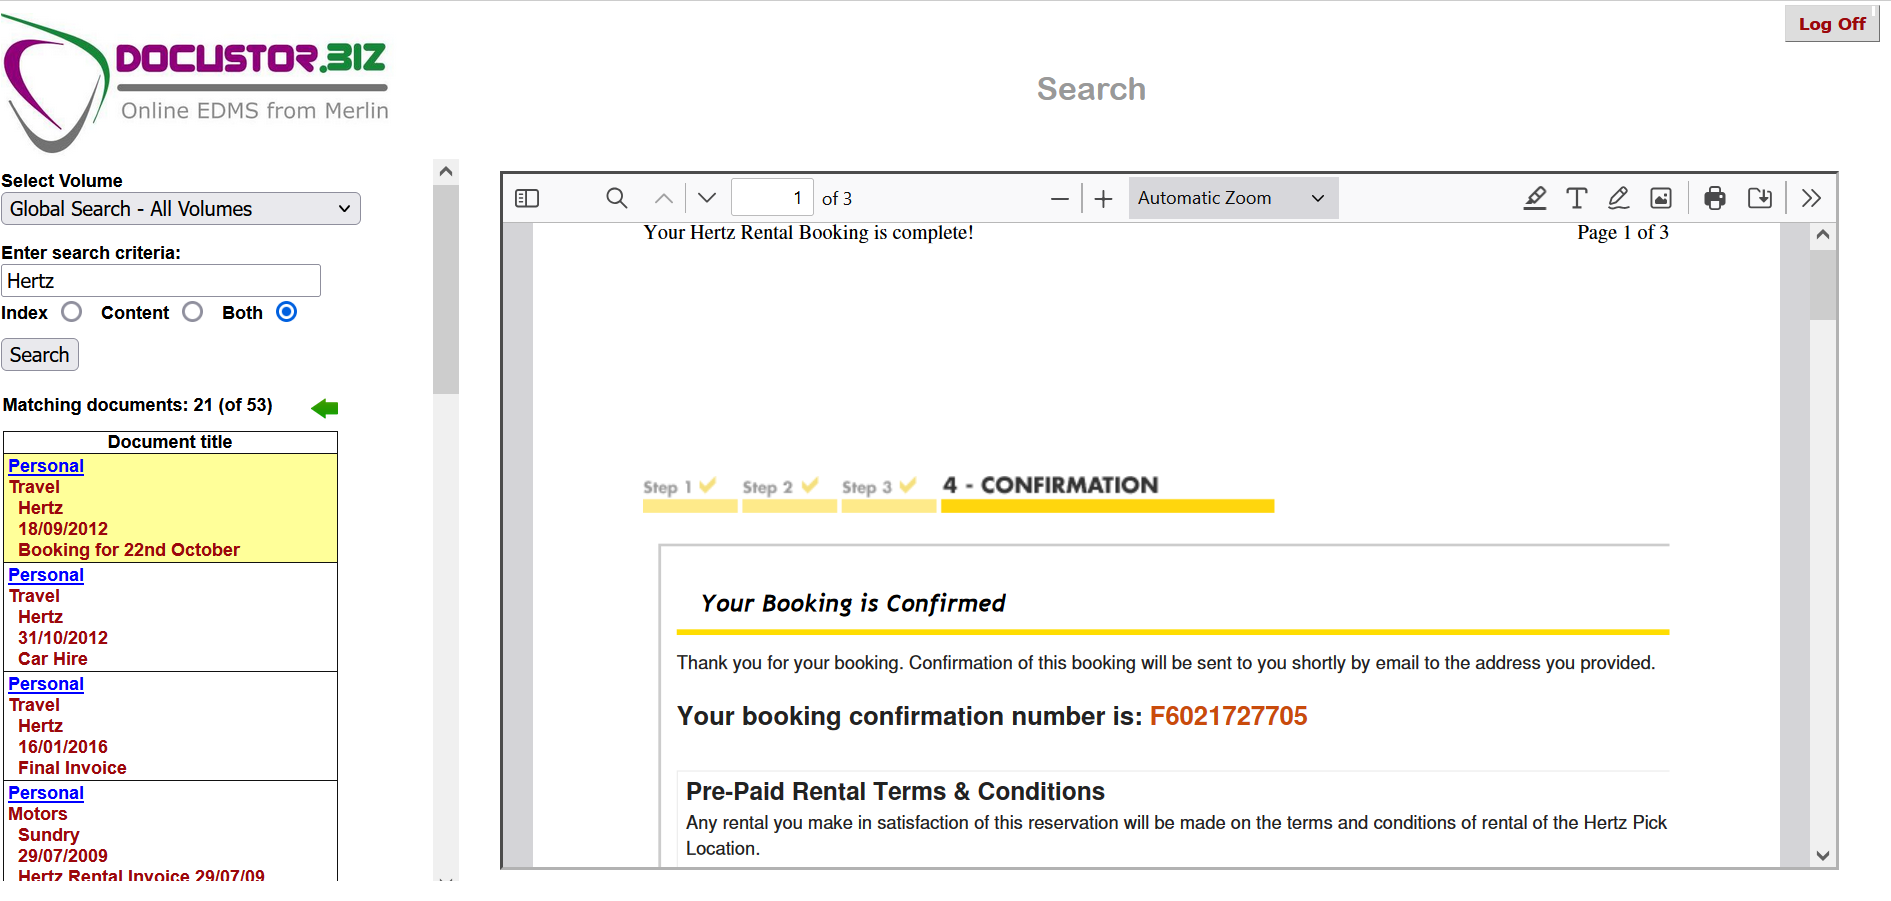The image size is (1891, 901).
Task: Select the draw ink tool
Action: (1619, 198)
